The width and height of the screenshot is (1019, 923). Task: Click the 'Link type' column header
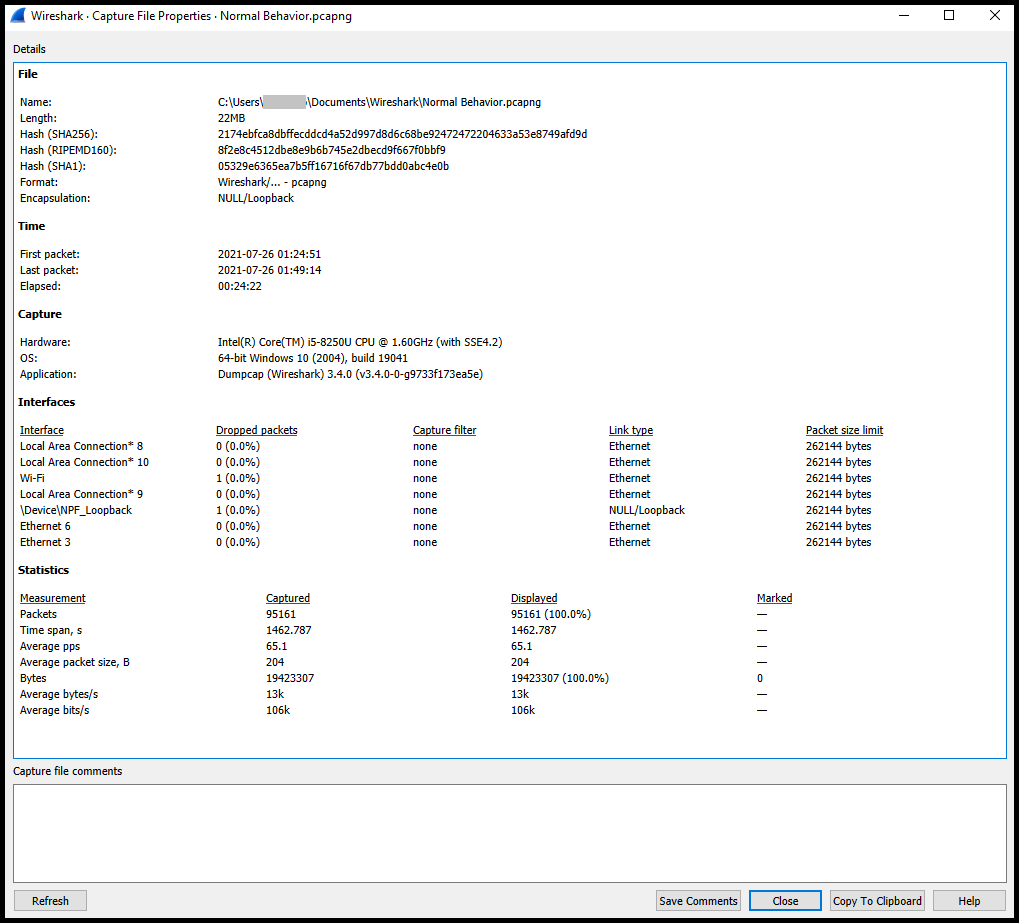click(x=630, y=430)
